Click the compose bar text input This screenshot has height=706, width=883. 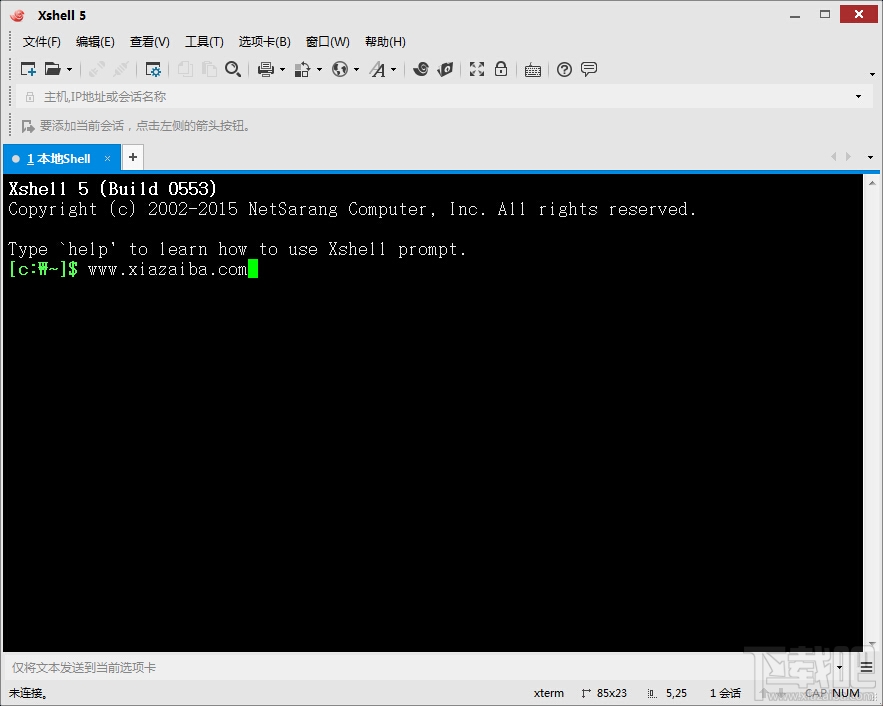(x=417, y=668)
